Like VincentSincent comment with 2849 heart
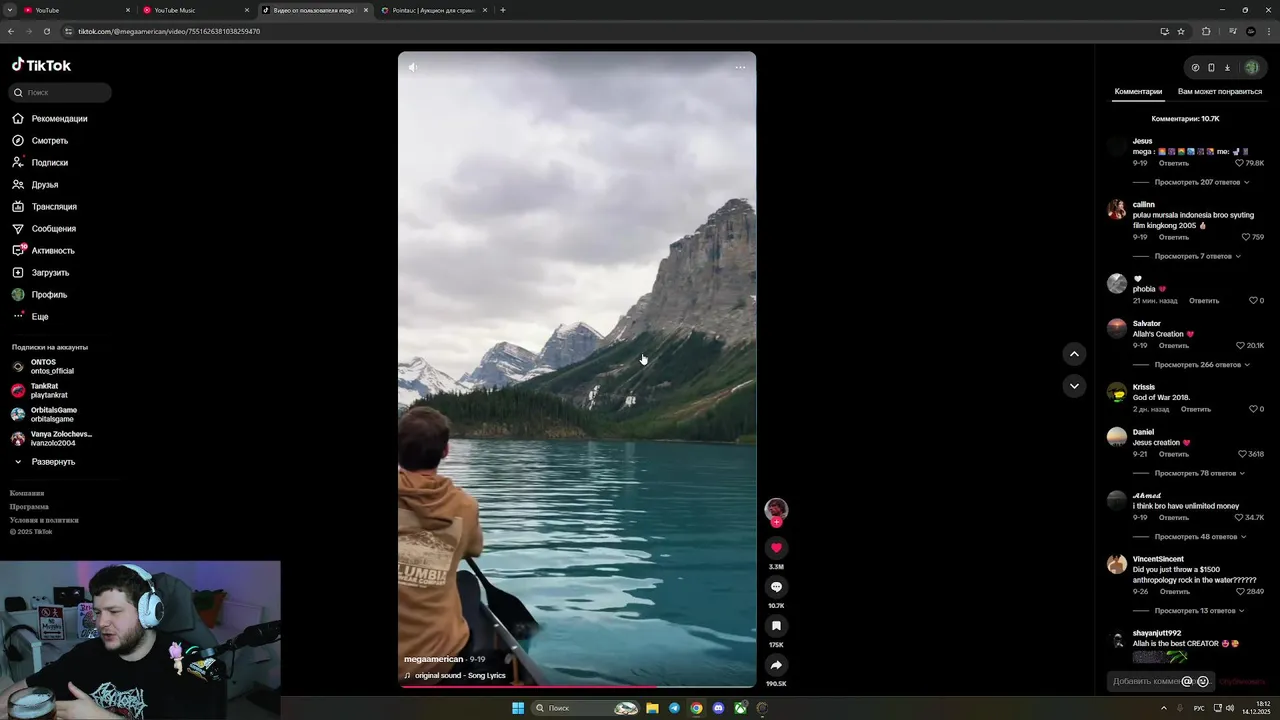 tap(1241, 591)
